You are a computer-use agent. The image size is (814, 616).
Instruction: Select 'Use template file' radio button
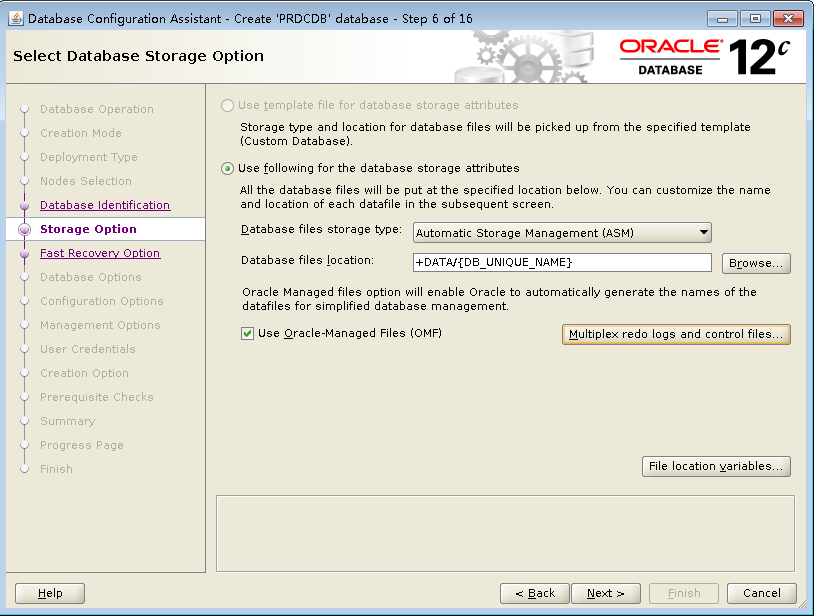[x=227, y=105]
